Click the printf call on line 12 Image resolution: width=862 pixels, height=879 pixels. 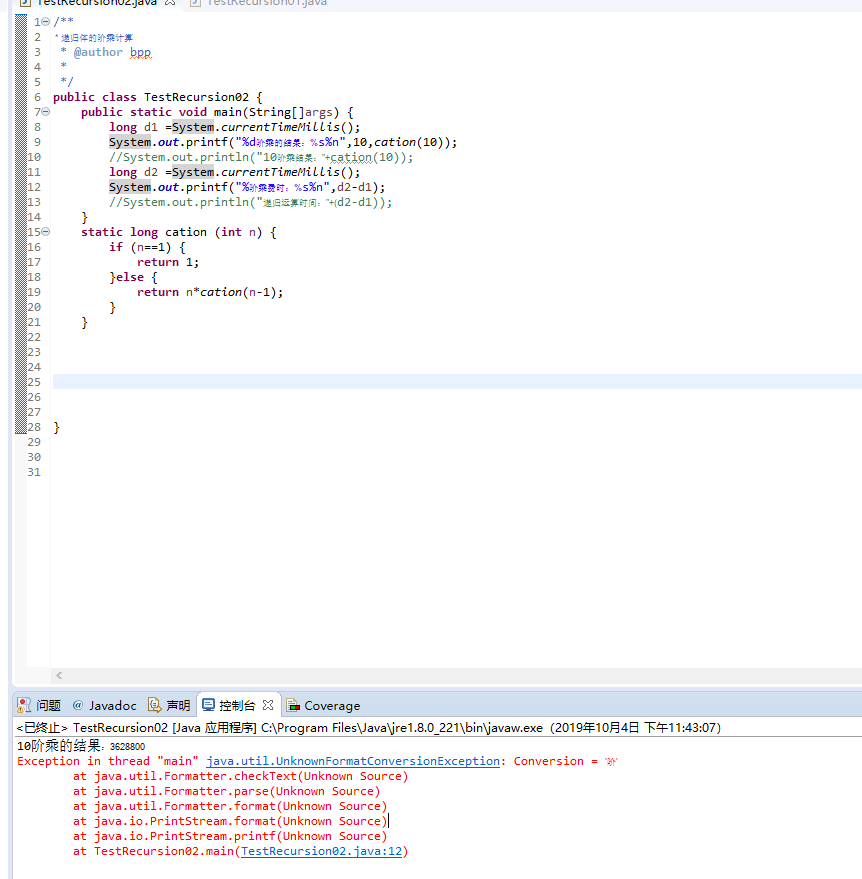coord(247,187)
